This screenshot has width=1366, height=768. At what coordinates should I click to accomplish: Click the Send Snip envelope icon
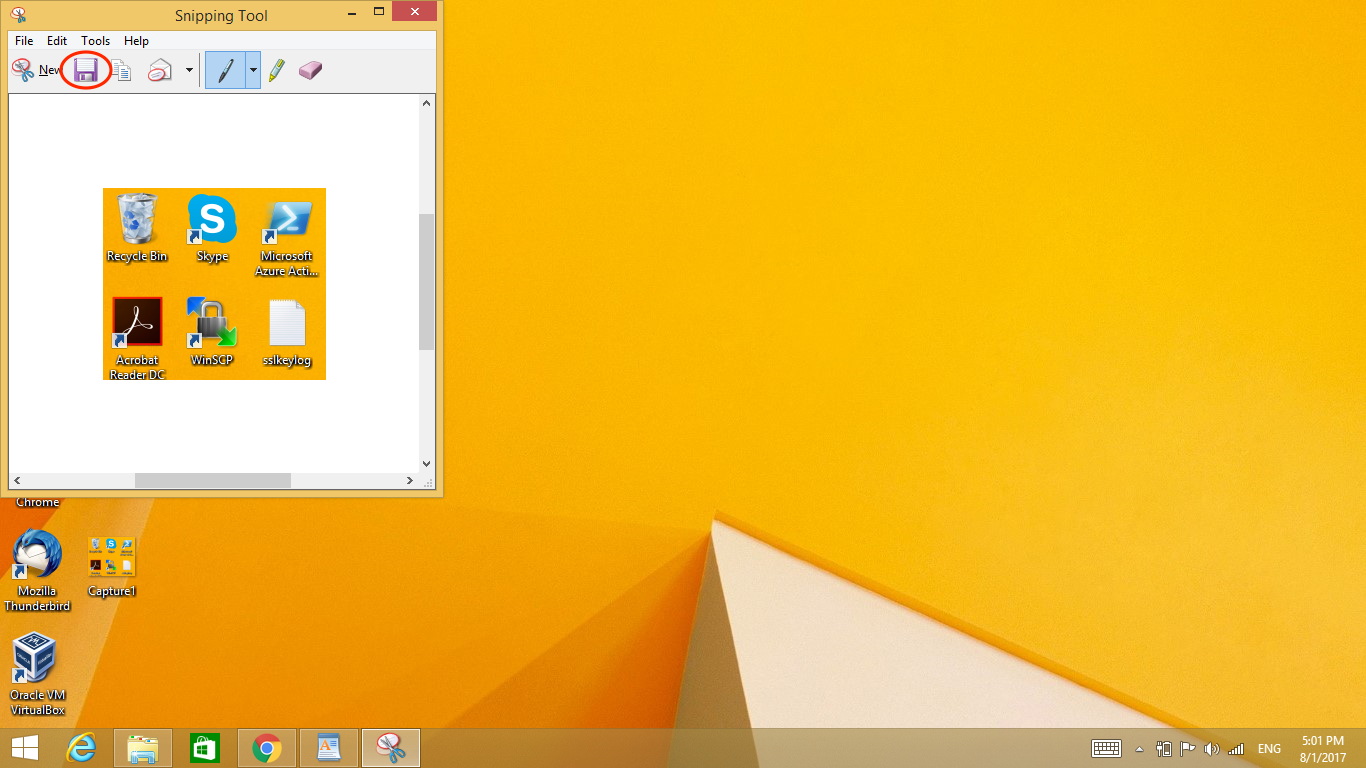pos(160,70)
